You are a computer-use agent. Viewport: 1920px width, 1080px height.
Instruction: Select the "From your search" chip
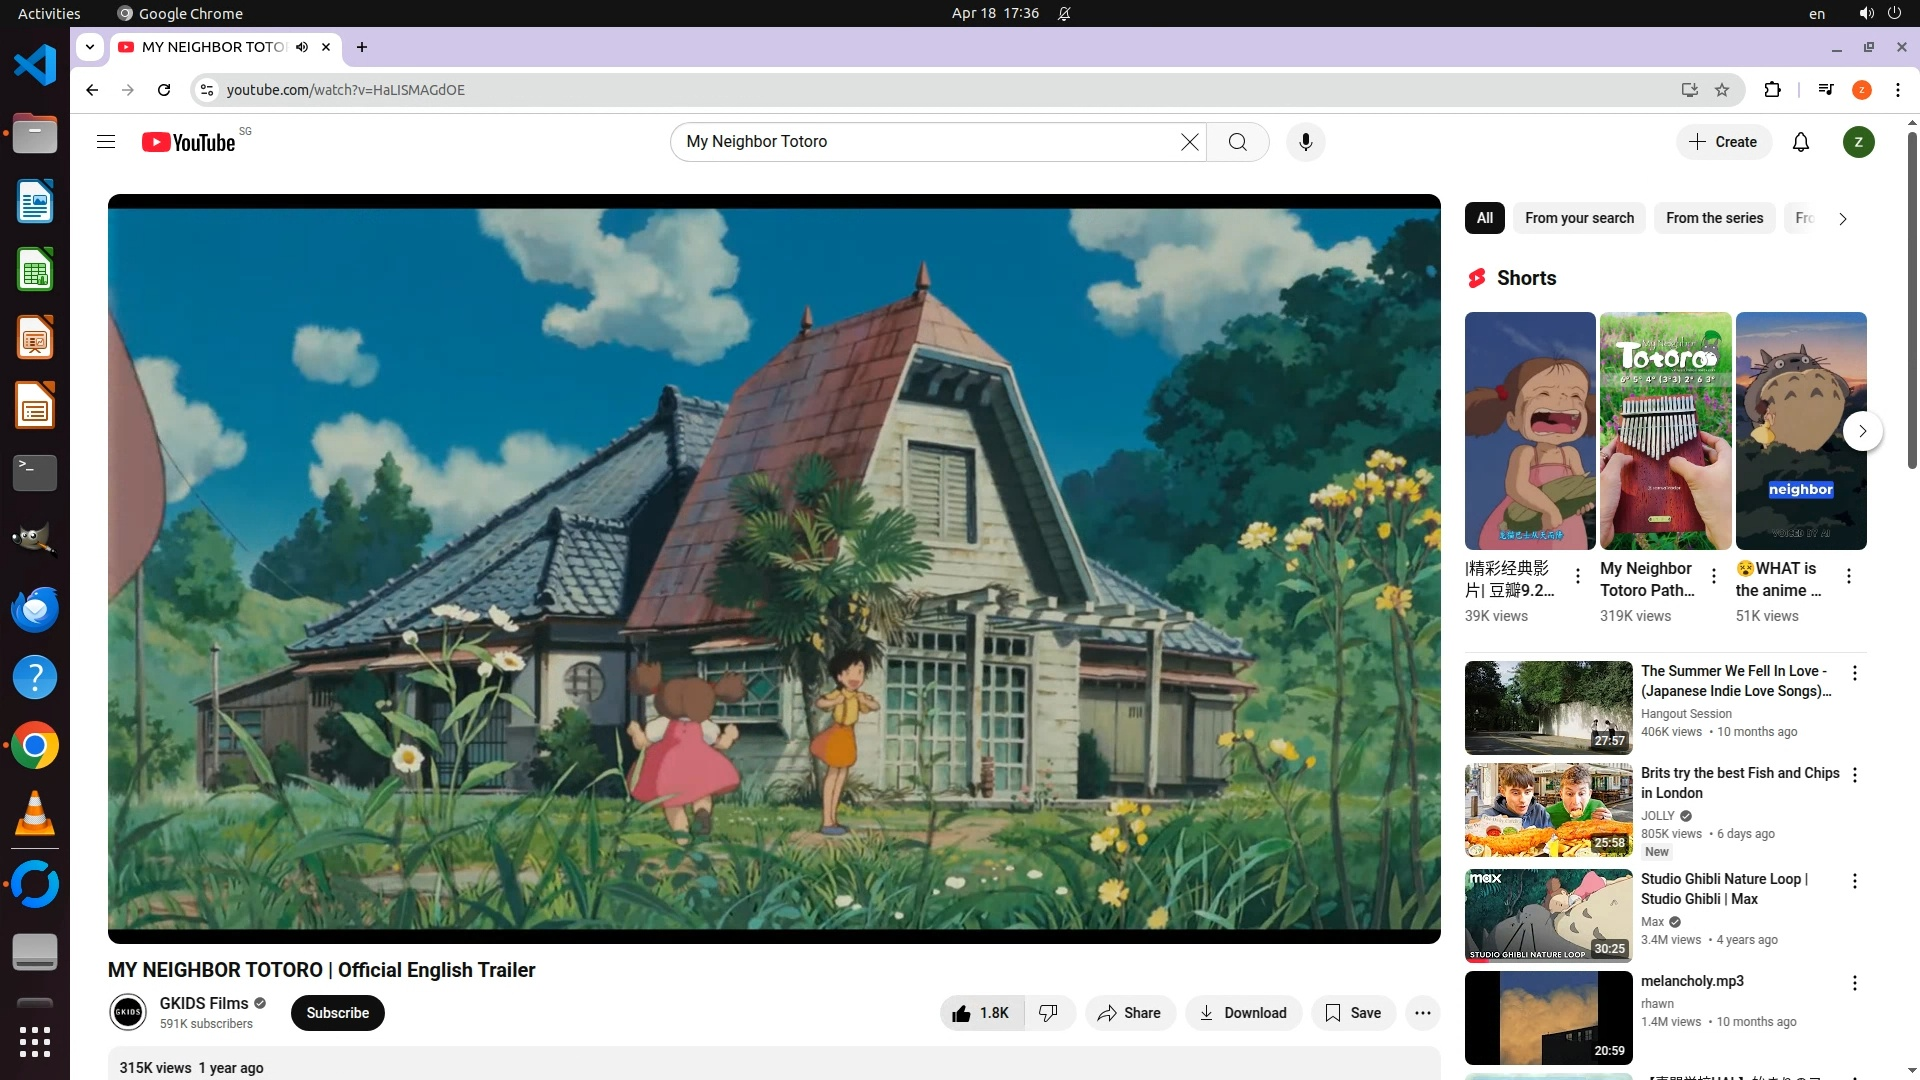1579,218
